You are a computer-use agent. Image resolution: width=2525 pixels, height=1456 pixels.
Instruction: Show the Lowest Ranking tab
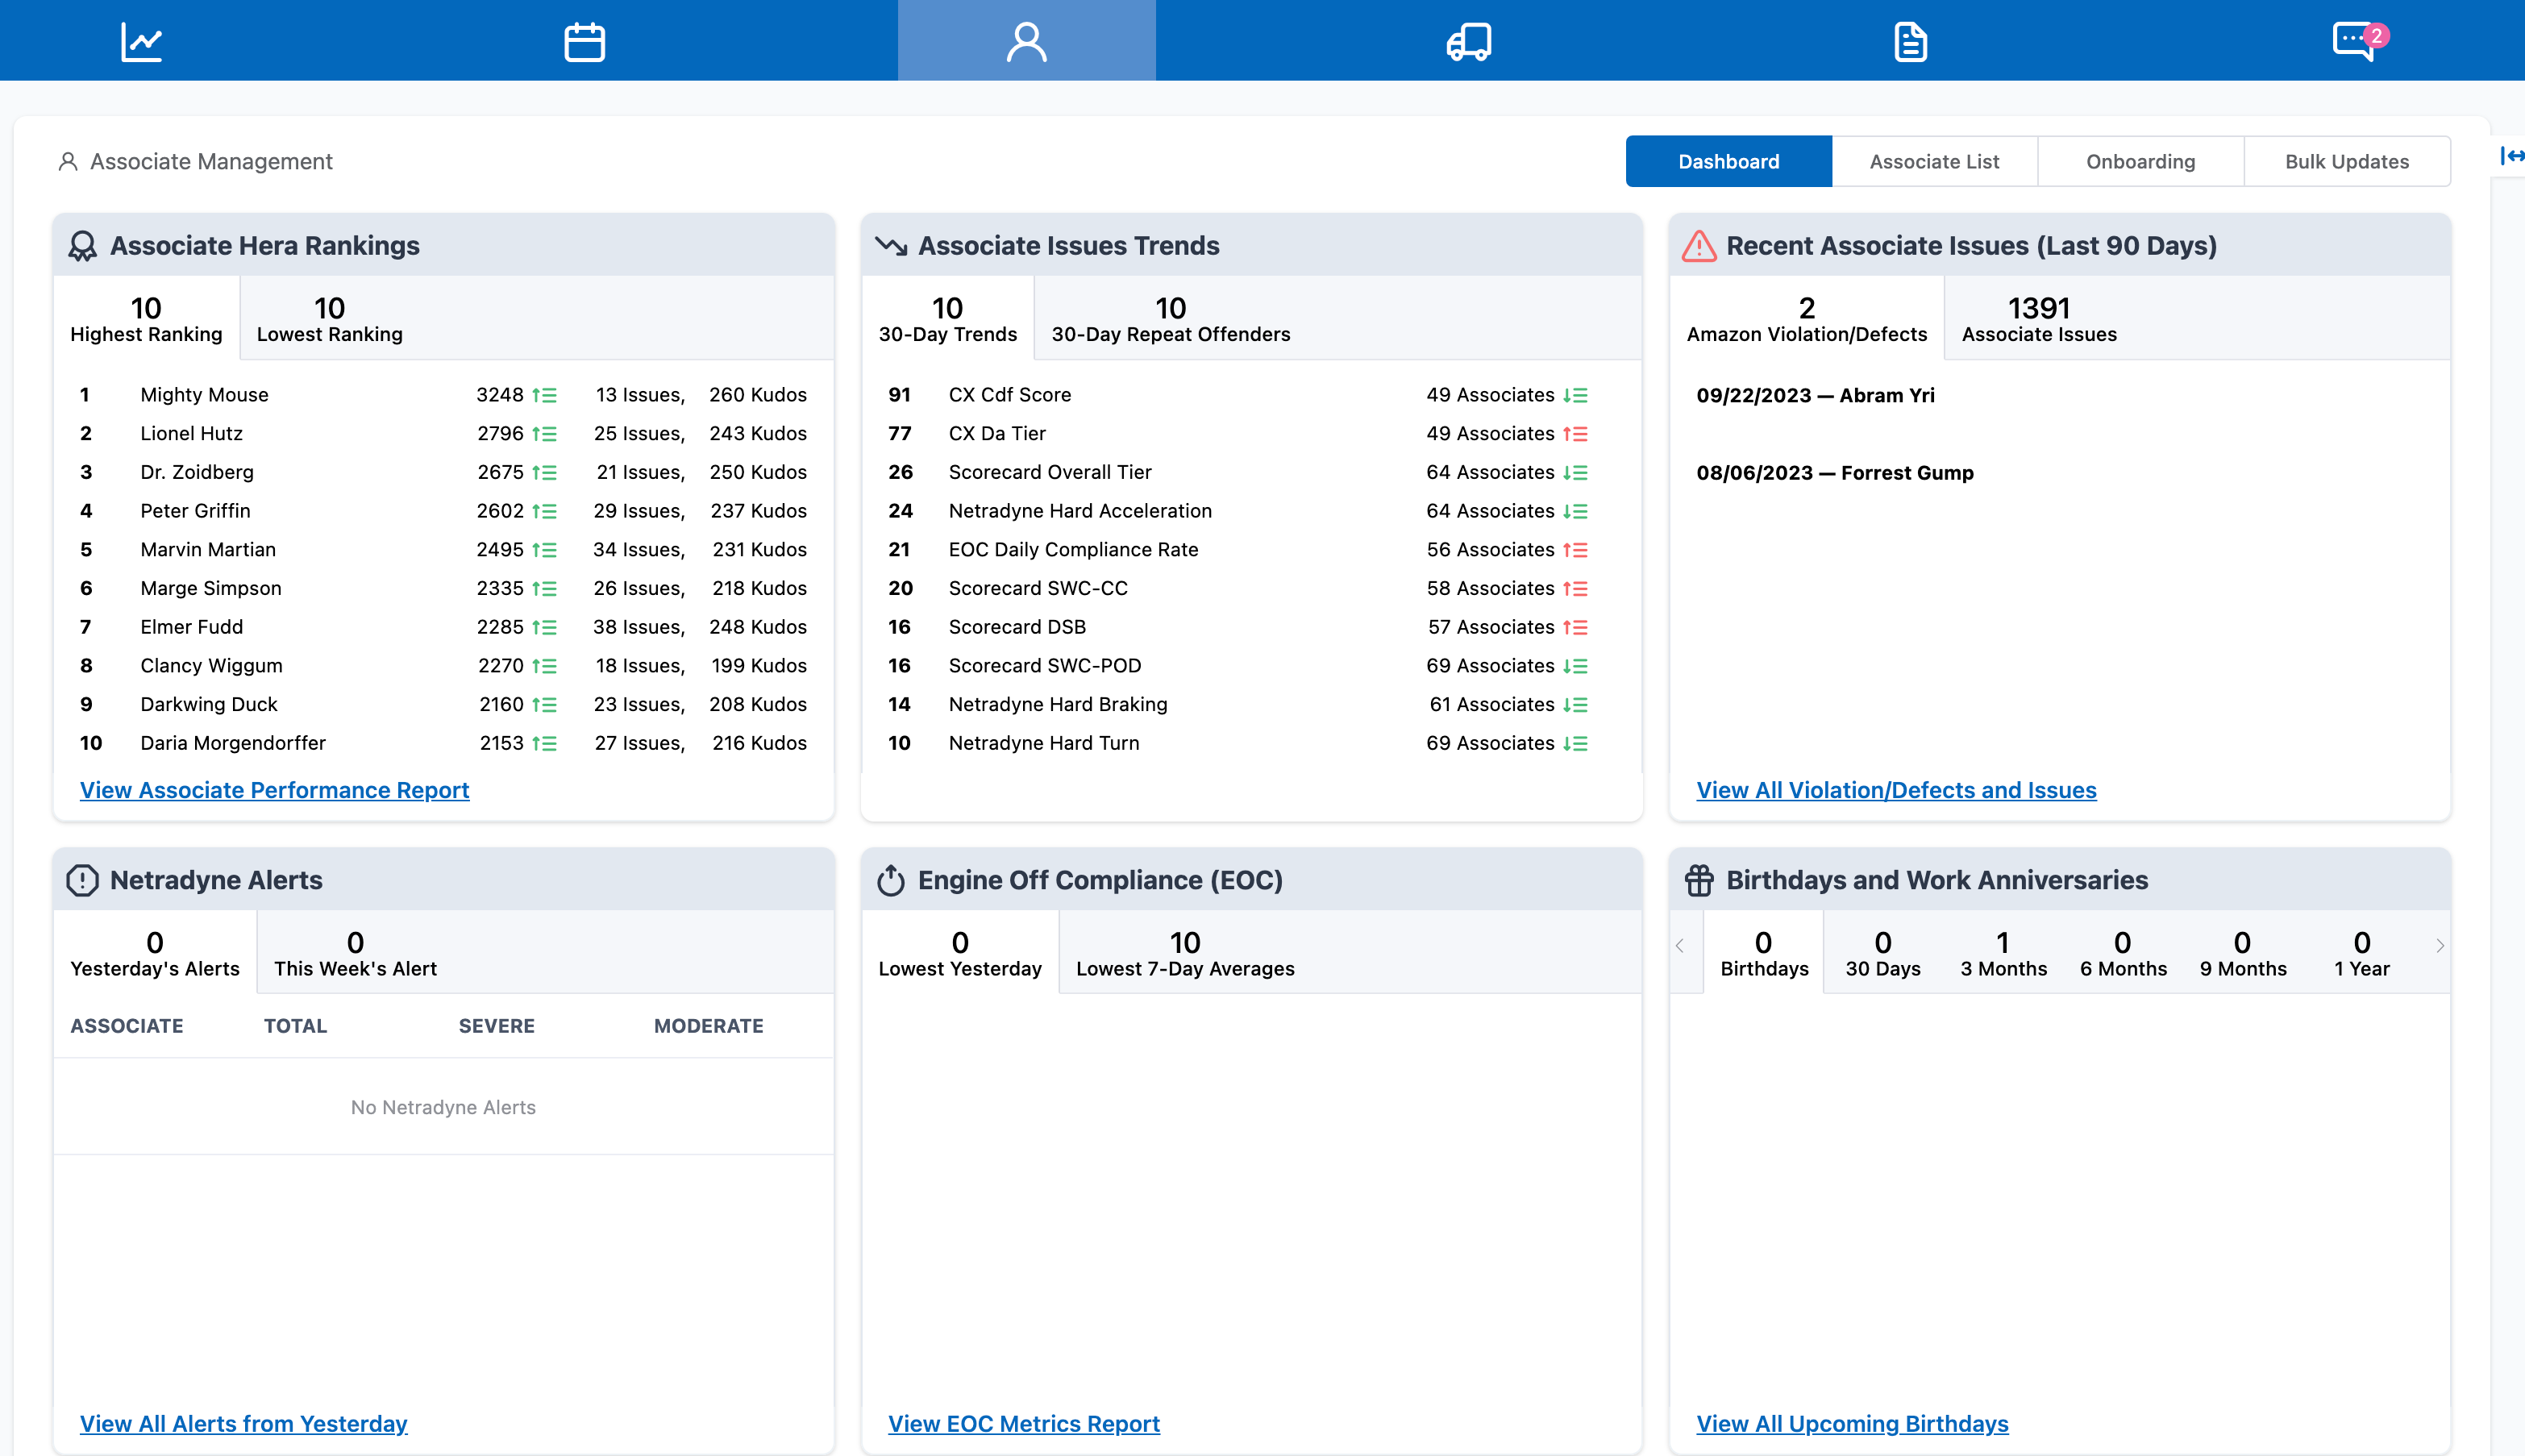tap(329, 319)
